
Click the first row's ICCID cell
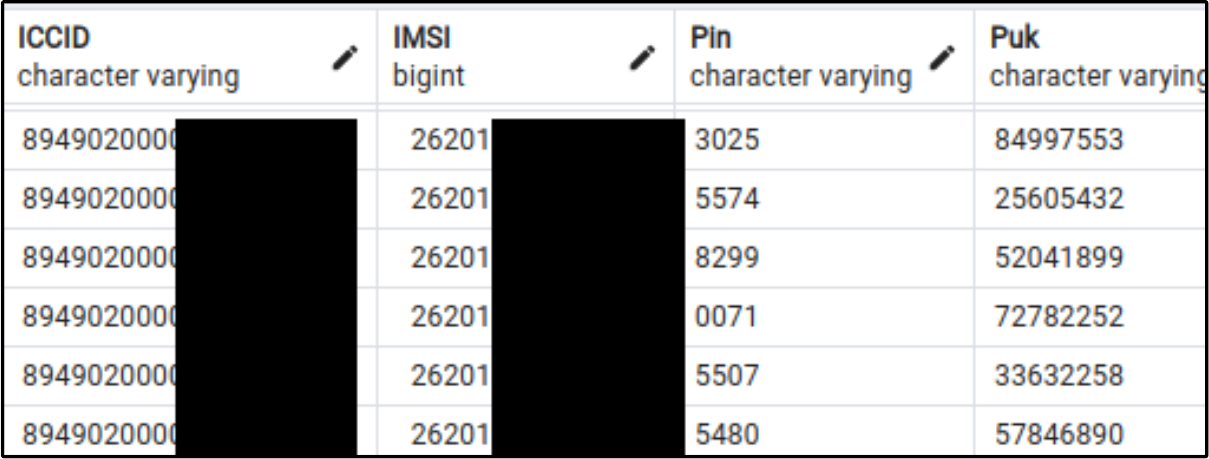pyautogui.click(x=97, y=140)
